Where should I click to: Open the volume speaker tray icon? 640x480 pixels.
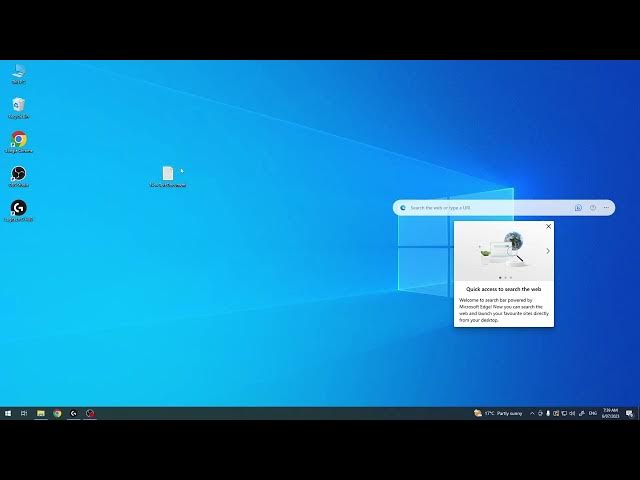[572, 413]
